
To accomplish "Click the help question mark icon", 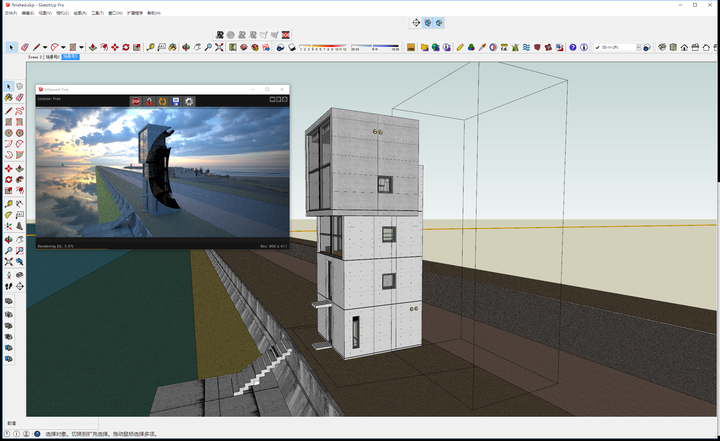I will click(573, 47).
